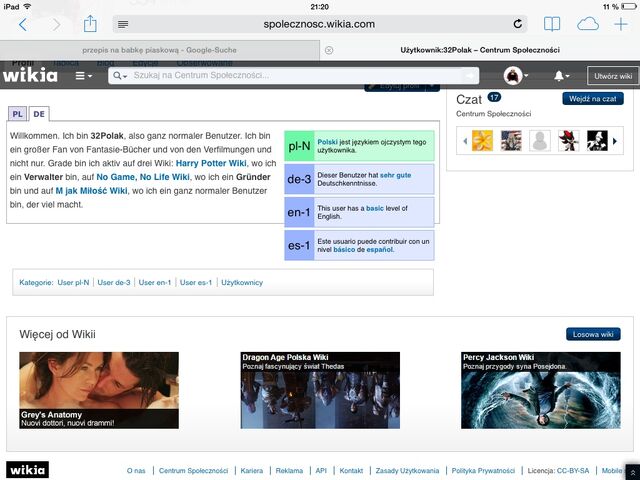Close the Użytkownik:32Polak tab
The width and height of the screenshot is (640, 480).
click(x=329, y=50)
